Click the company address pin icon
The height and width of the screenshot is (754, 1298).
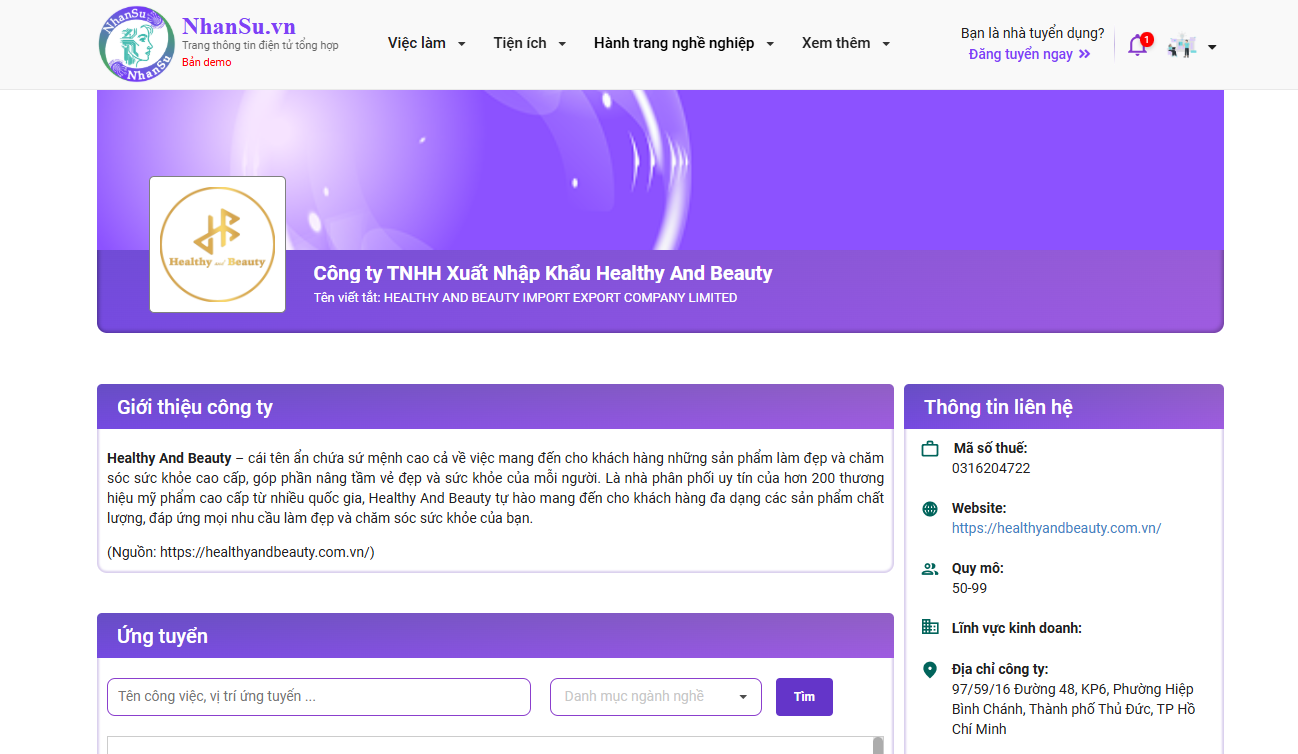point(930,670)
